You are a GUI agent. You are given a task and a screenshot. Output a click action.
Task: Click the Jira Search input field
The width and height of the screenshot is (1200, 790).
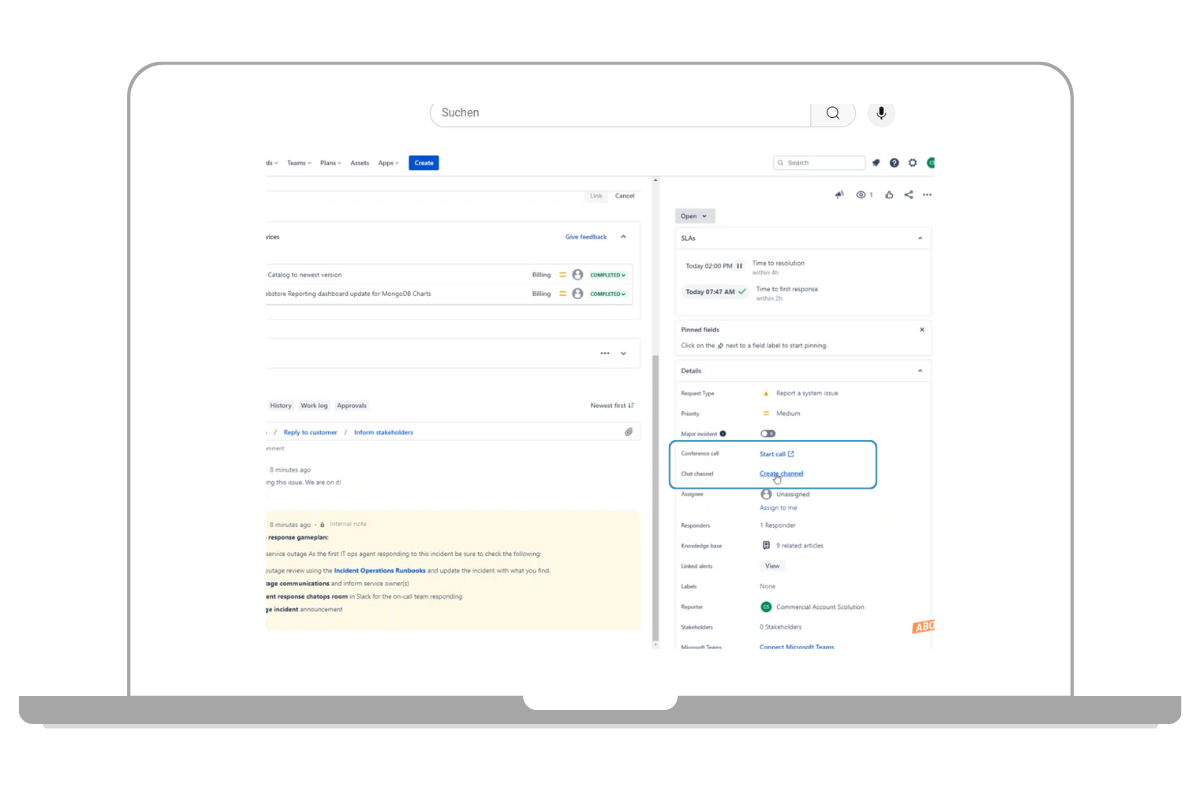click(819, 163)
